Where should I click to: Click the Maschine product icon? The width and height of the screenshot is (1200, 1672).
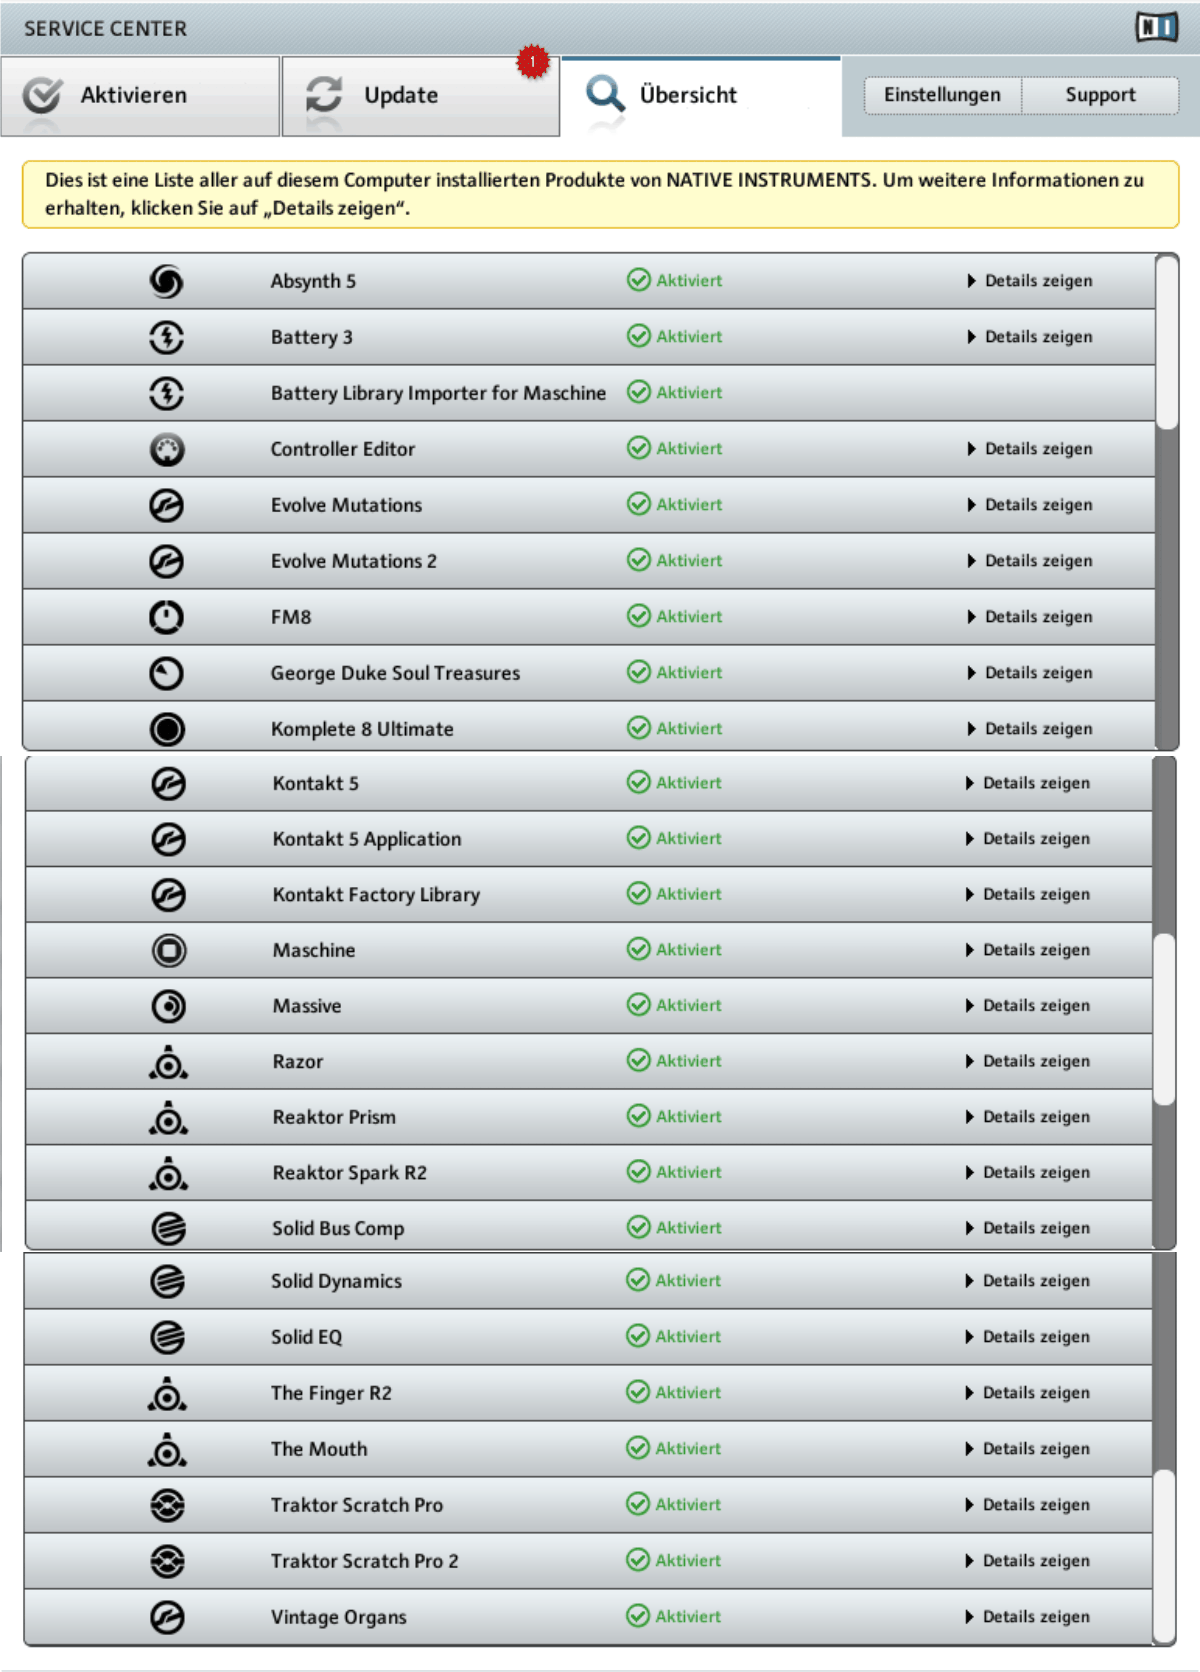(x=168, y=950)
